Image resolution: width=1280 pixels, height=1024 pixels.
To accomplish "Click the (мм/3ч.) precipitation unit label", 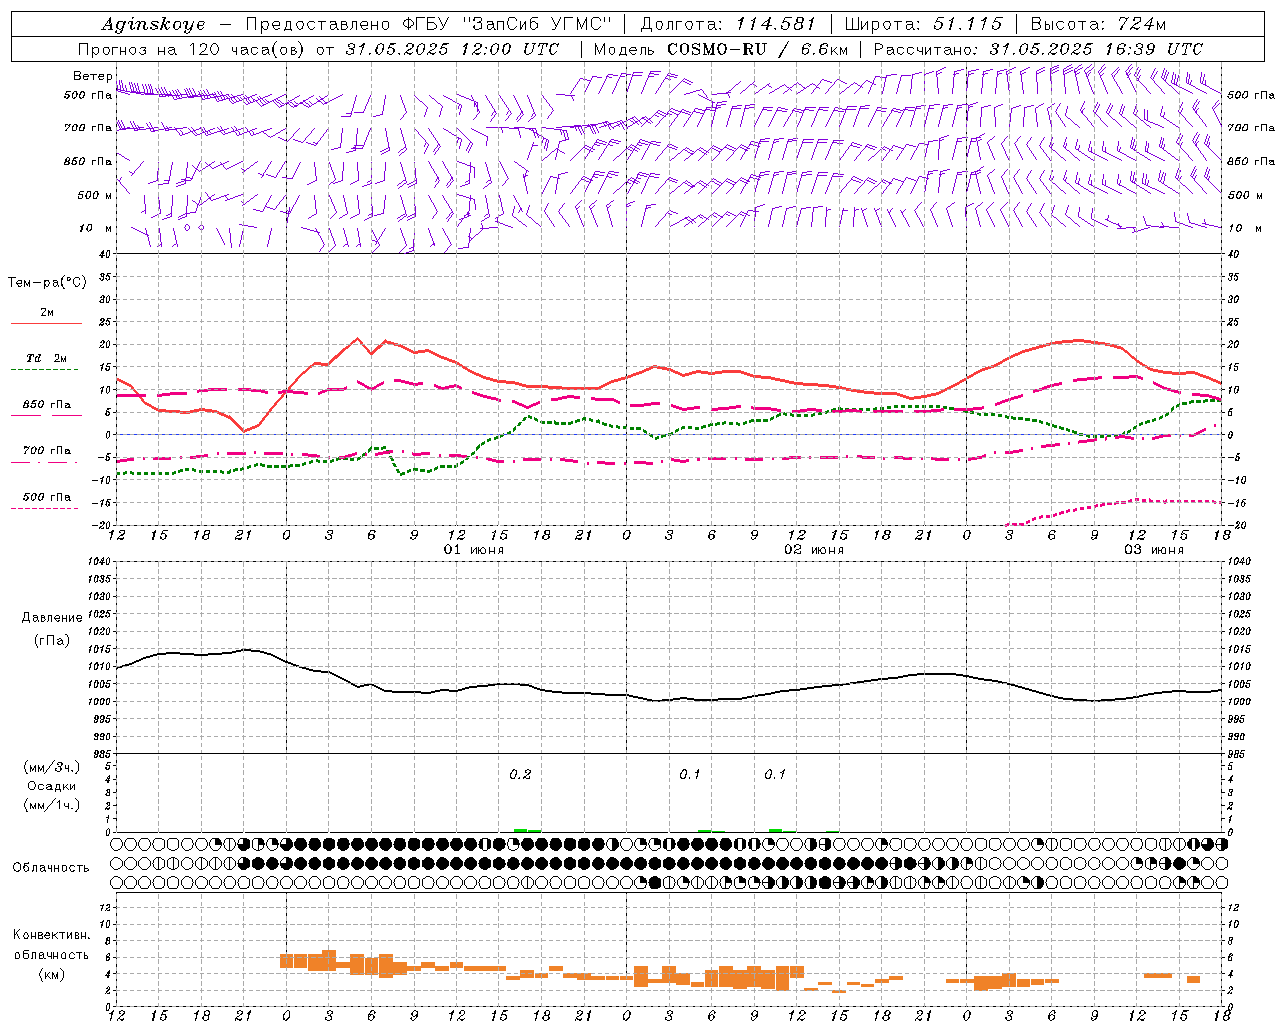I will [52, 766].
